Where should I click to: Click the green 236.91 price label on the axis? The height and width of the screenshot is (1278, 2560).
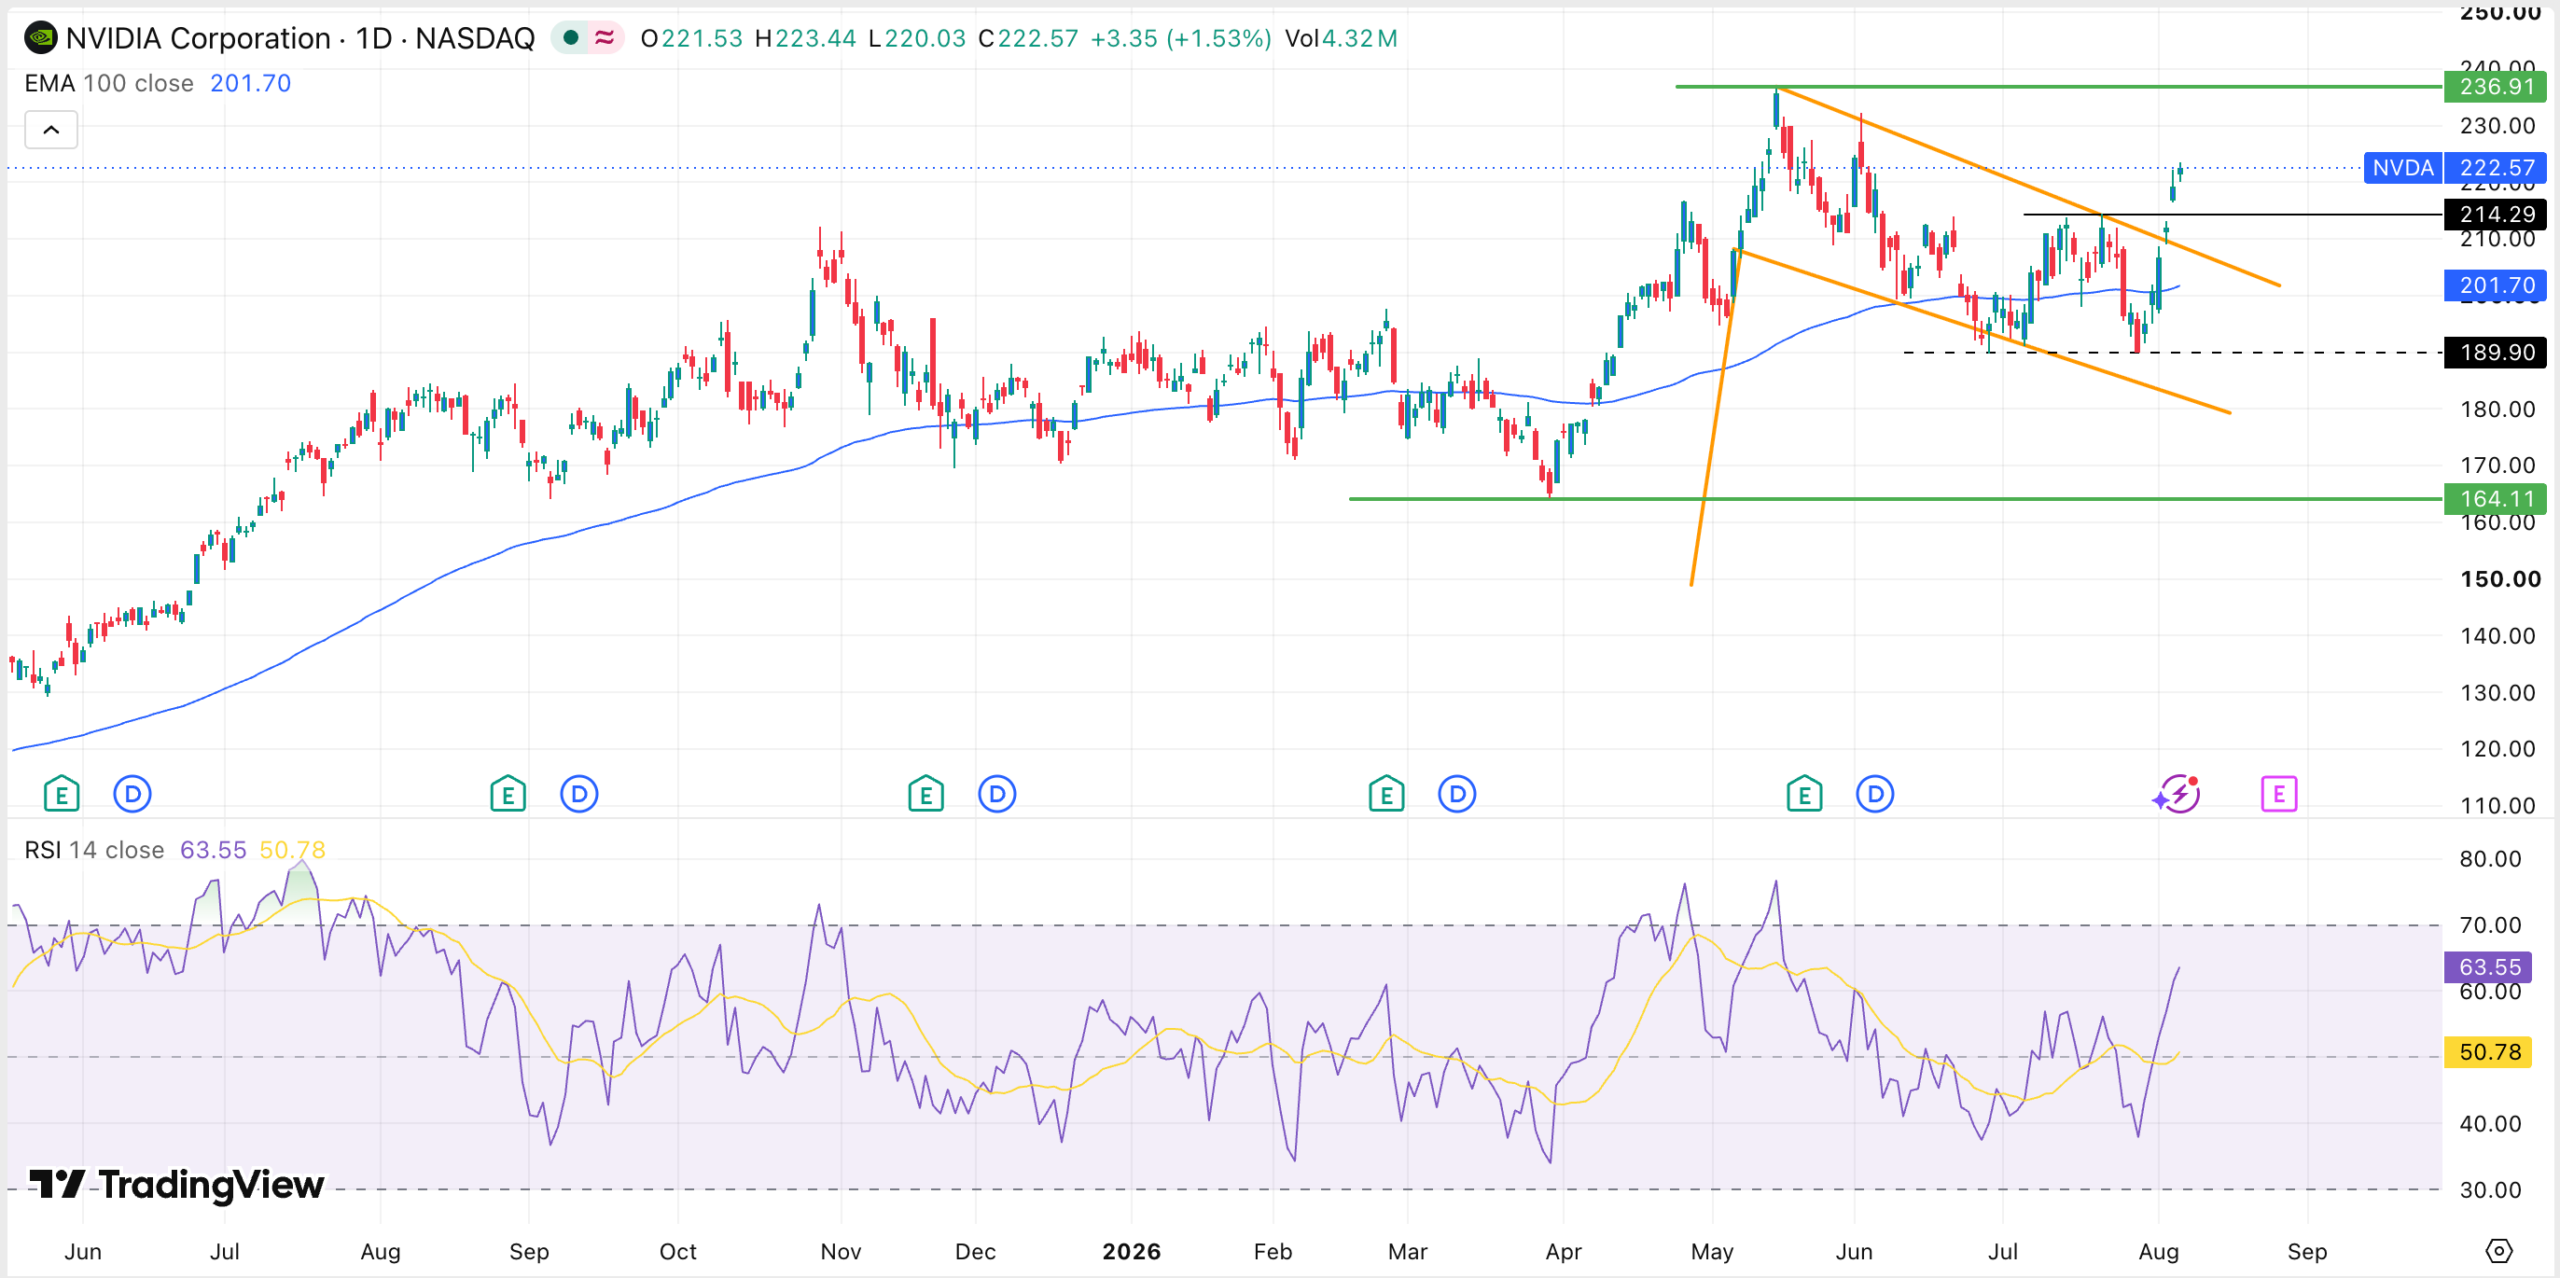[2495, 87]
